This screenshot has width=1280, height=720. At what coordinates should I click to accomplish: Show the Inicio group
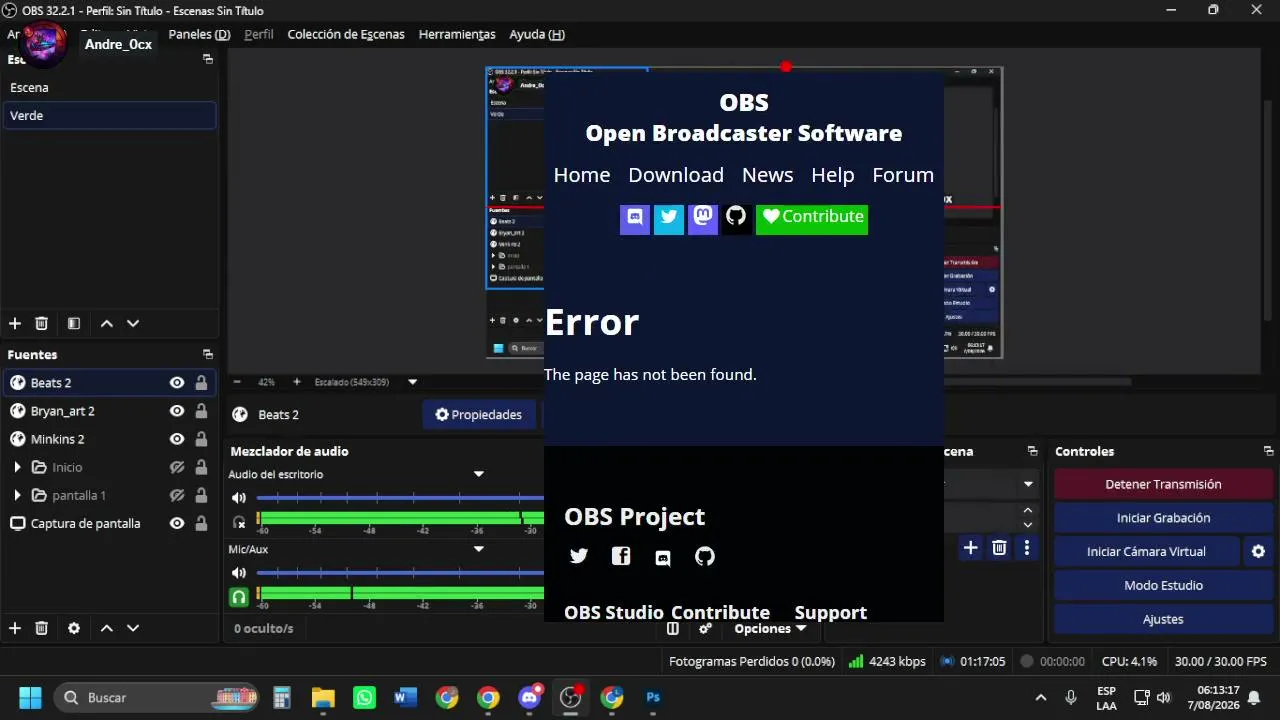pos(177,467)
